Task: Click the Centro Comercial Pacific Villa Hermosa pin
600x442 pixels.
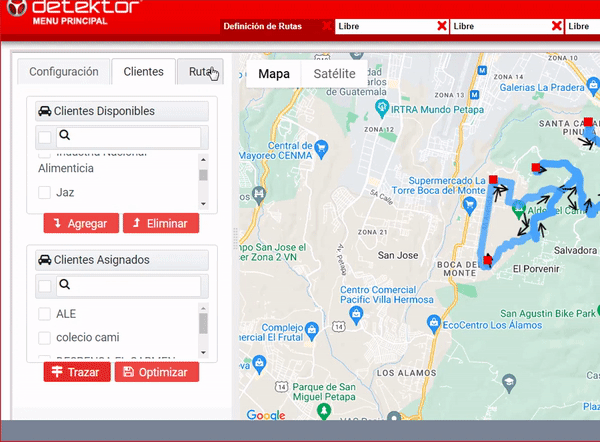Action: point(356,316)
